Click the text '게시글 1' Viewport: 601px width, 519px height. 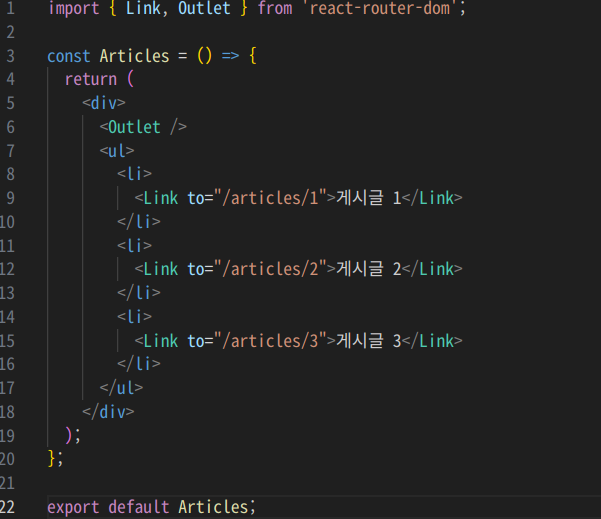[x=368, y=198]
